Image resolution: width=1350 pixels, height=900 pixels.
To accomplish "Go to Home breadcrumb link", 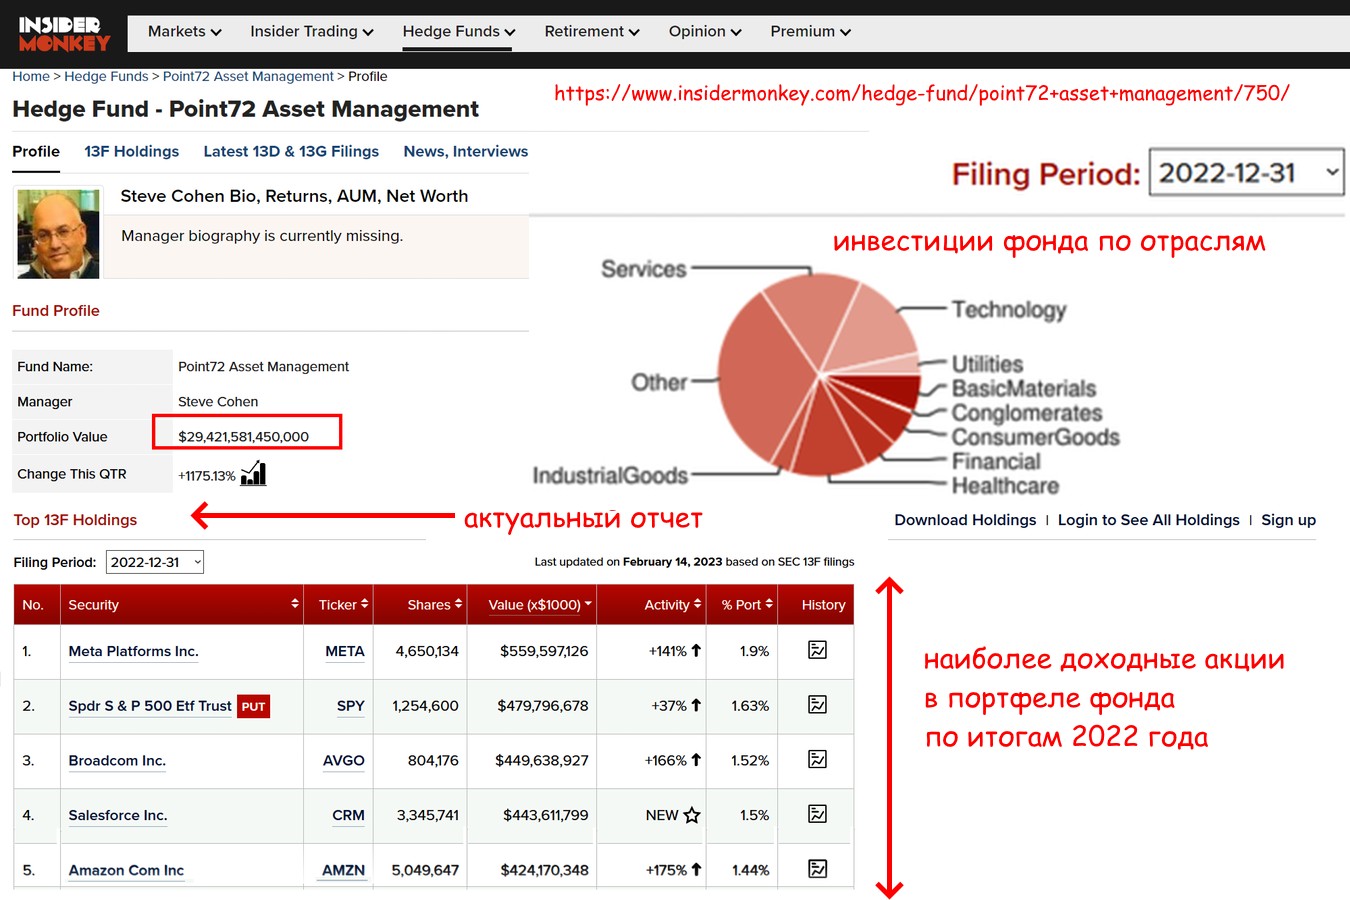I will coord(31,76).
